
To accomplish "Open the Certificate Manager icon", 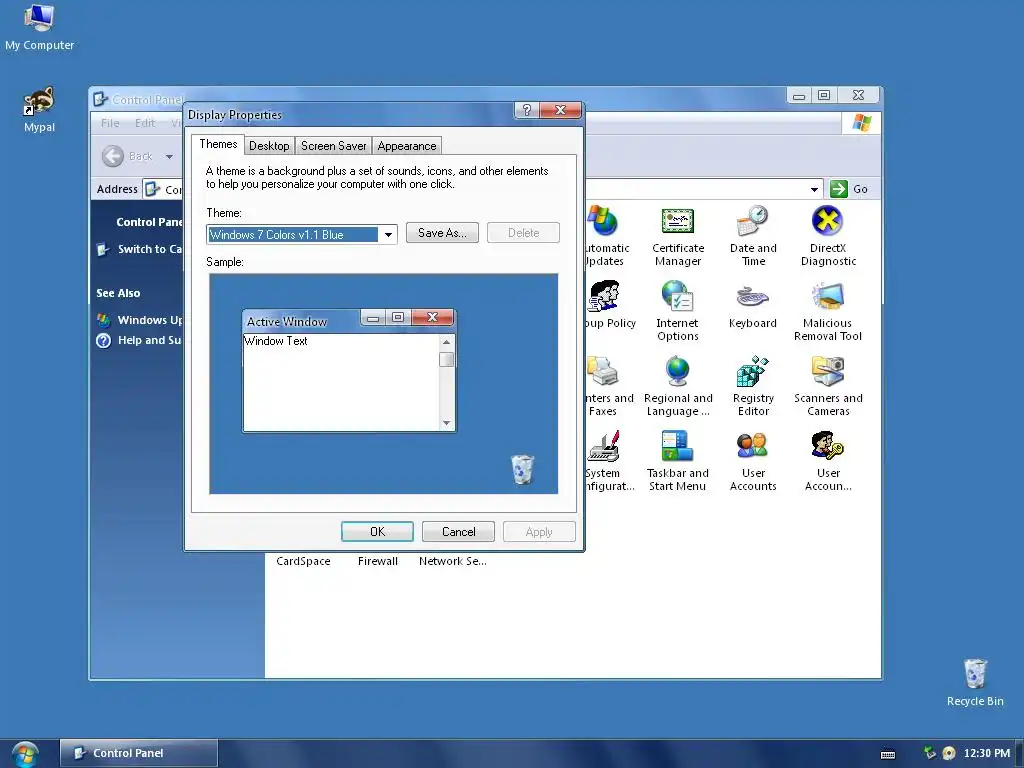I will [678, 236].
